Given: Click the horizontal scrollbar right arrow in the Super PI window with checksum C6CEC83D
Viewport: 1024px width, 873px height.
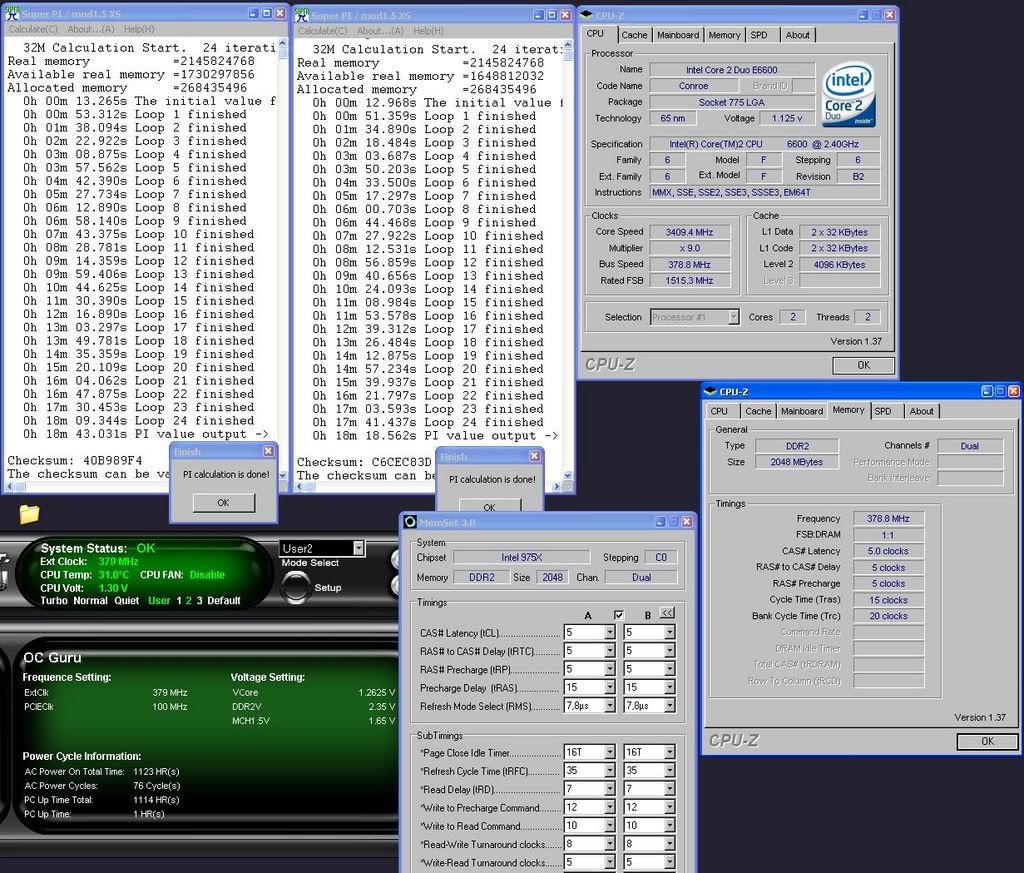Looking at the screenshot, I should pos(556,486).
